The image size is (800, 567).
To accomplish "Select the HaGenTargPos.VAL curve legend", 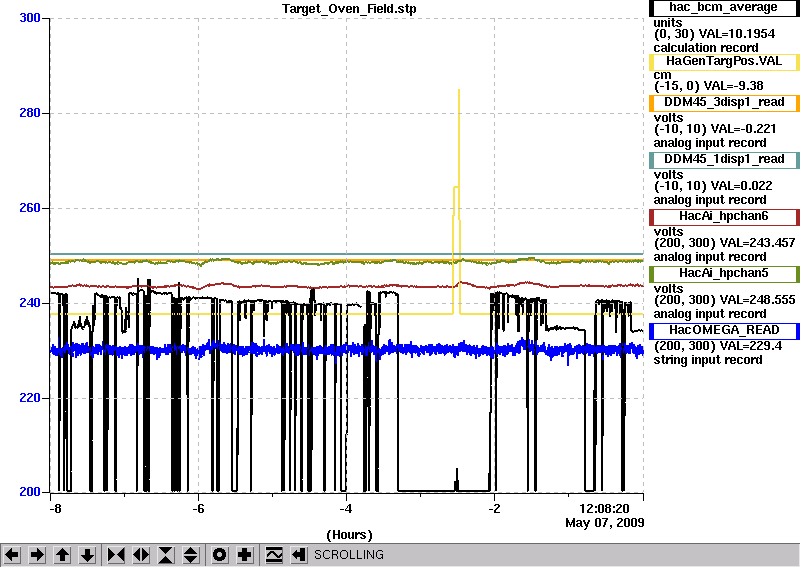I will click(x=723, y=62).
